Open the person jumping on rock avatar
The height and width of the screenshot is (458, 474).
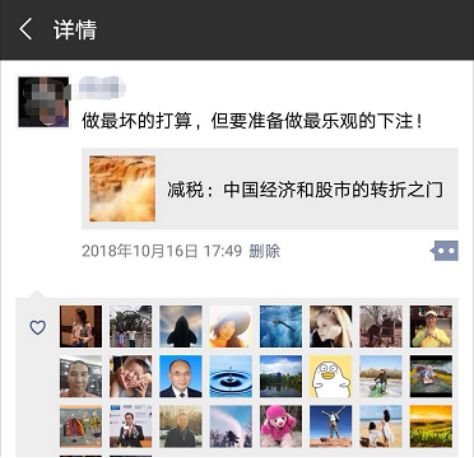click(x=331, y=426)
